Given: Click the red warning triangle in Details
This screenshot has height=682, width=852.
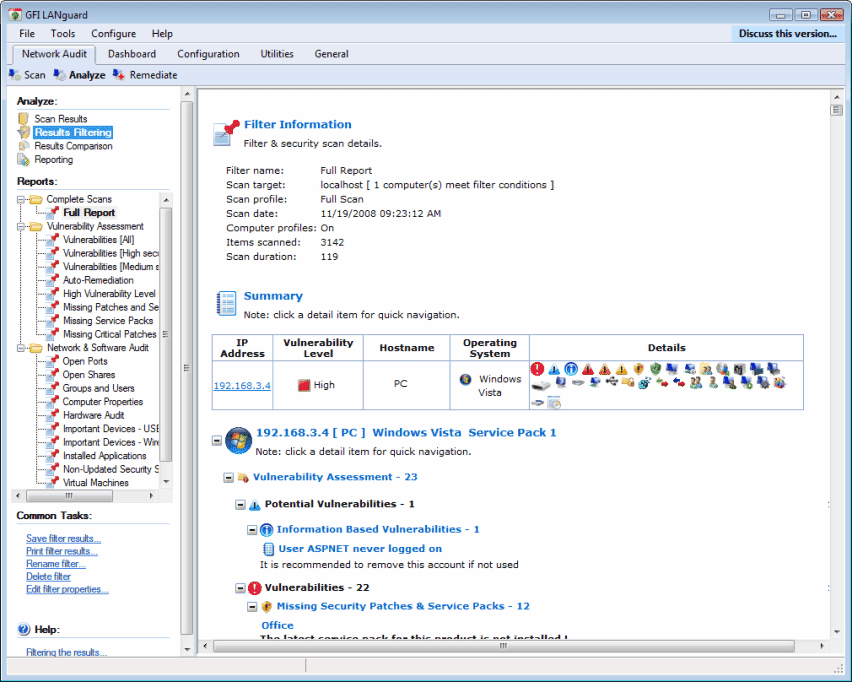Looking at the screenshot, I should click(x=587, y=370).
